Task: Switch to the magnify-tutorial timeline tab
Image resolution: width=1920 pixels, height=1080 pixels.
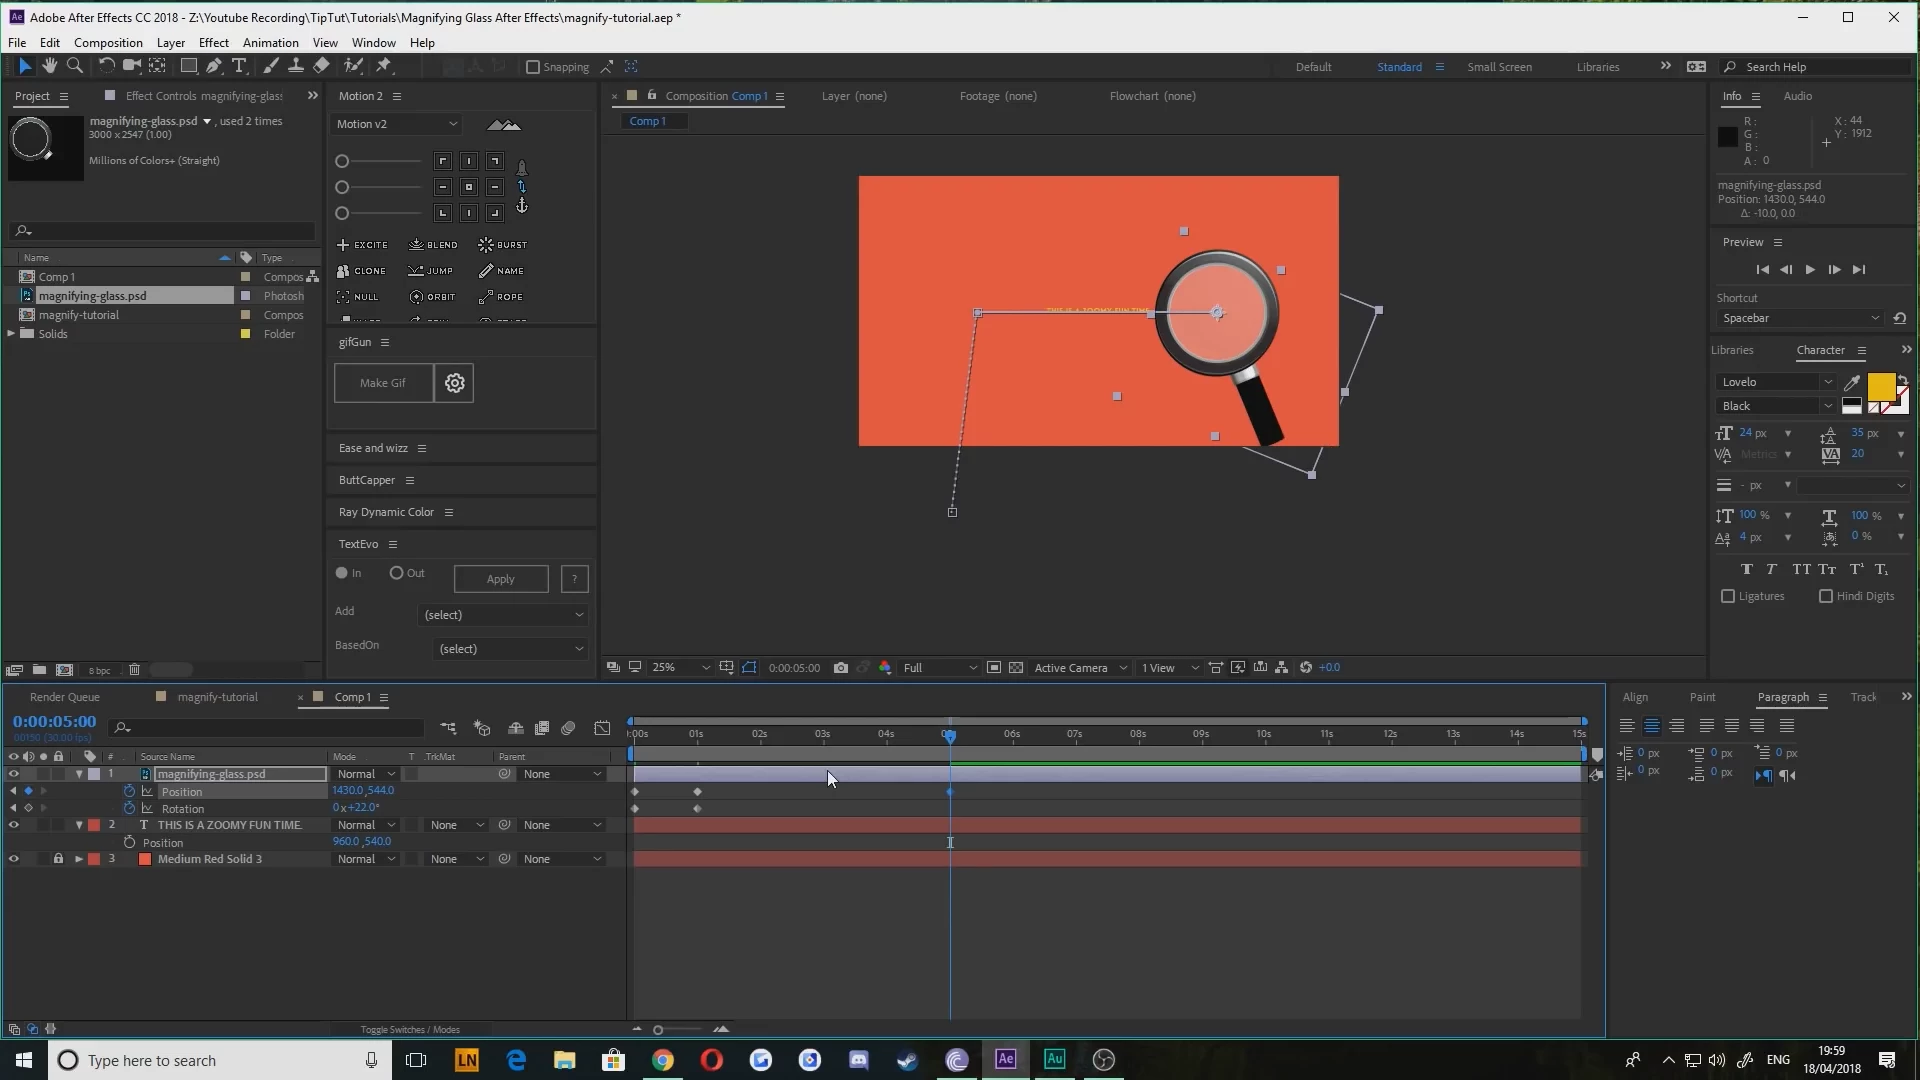Action: pos(217,697)
